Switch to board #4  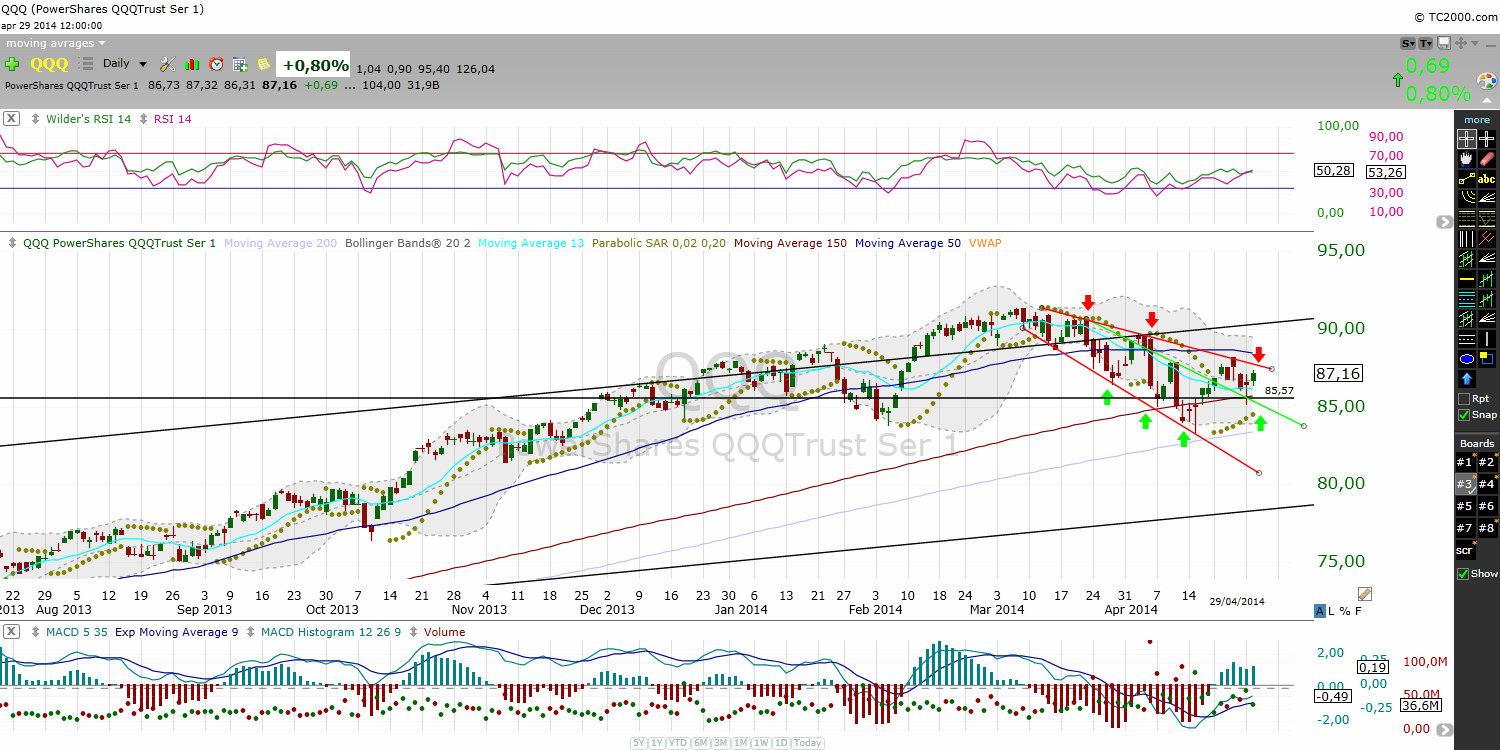pos(1486,484)
